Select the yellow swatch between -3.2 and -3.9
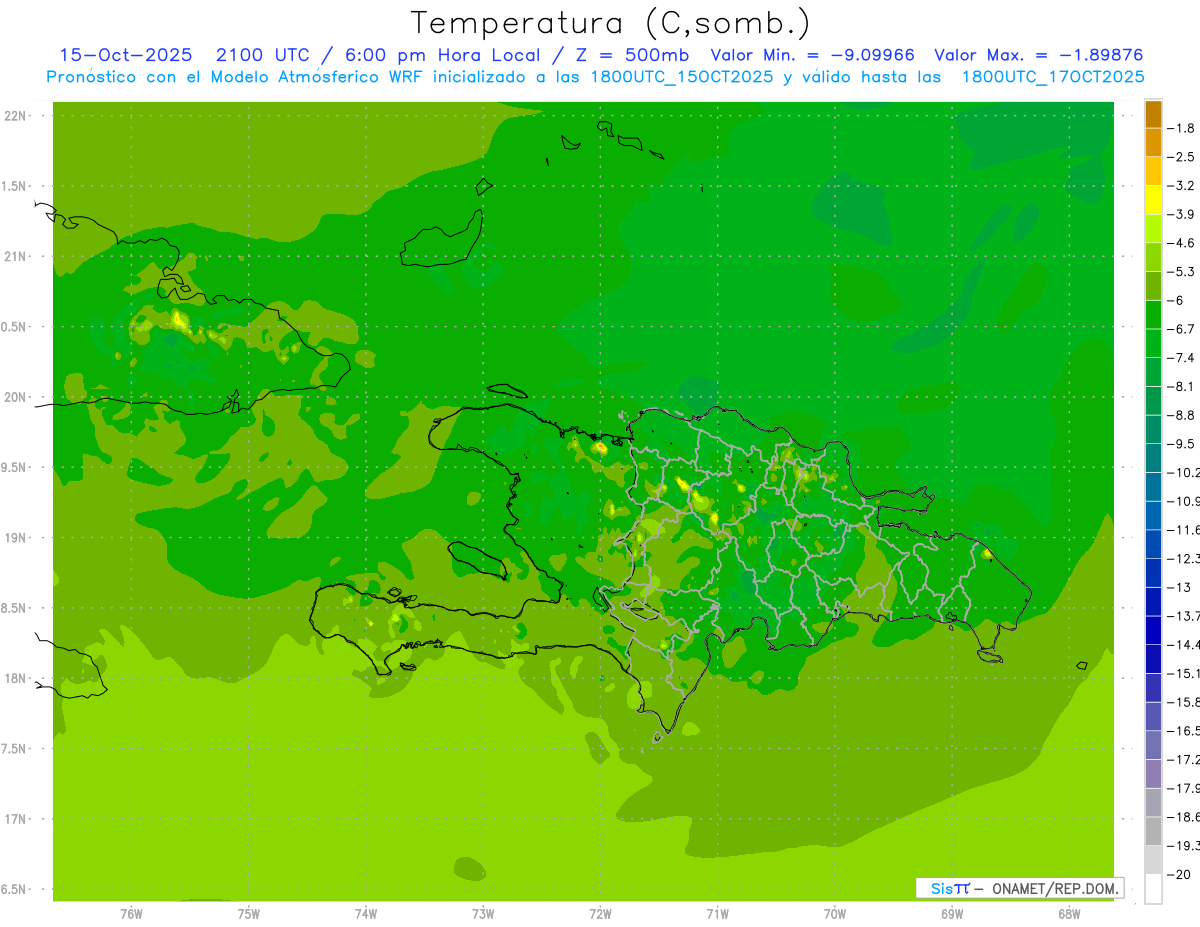 point(1153,200)
